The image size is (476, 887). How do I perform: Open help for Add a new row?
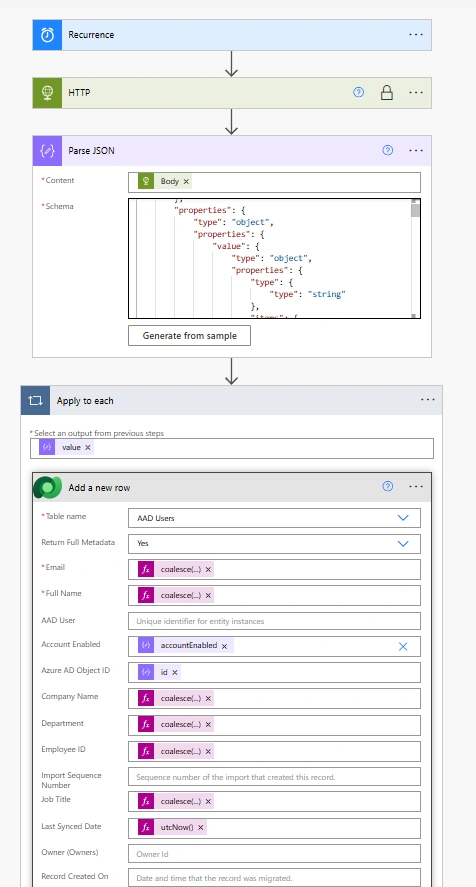coord(388,486)
